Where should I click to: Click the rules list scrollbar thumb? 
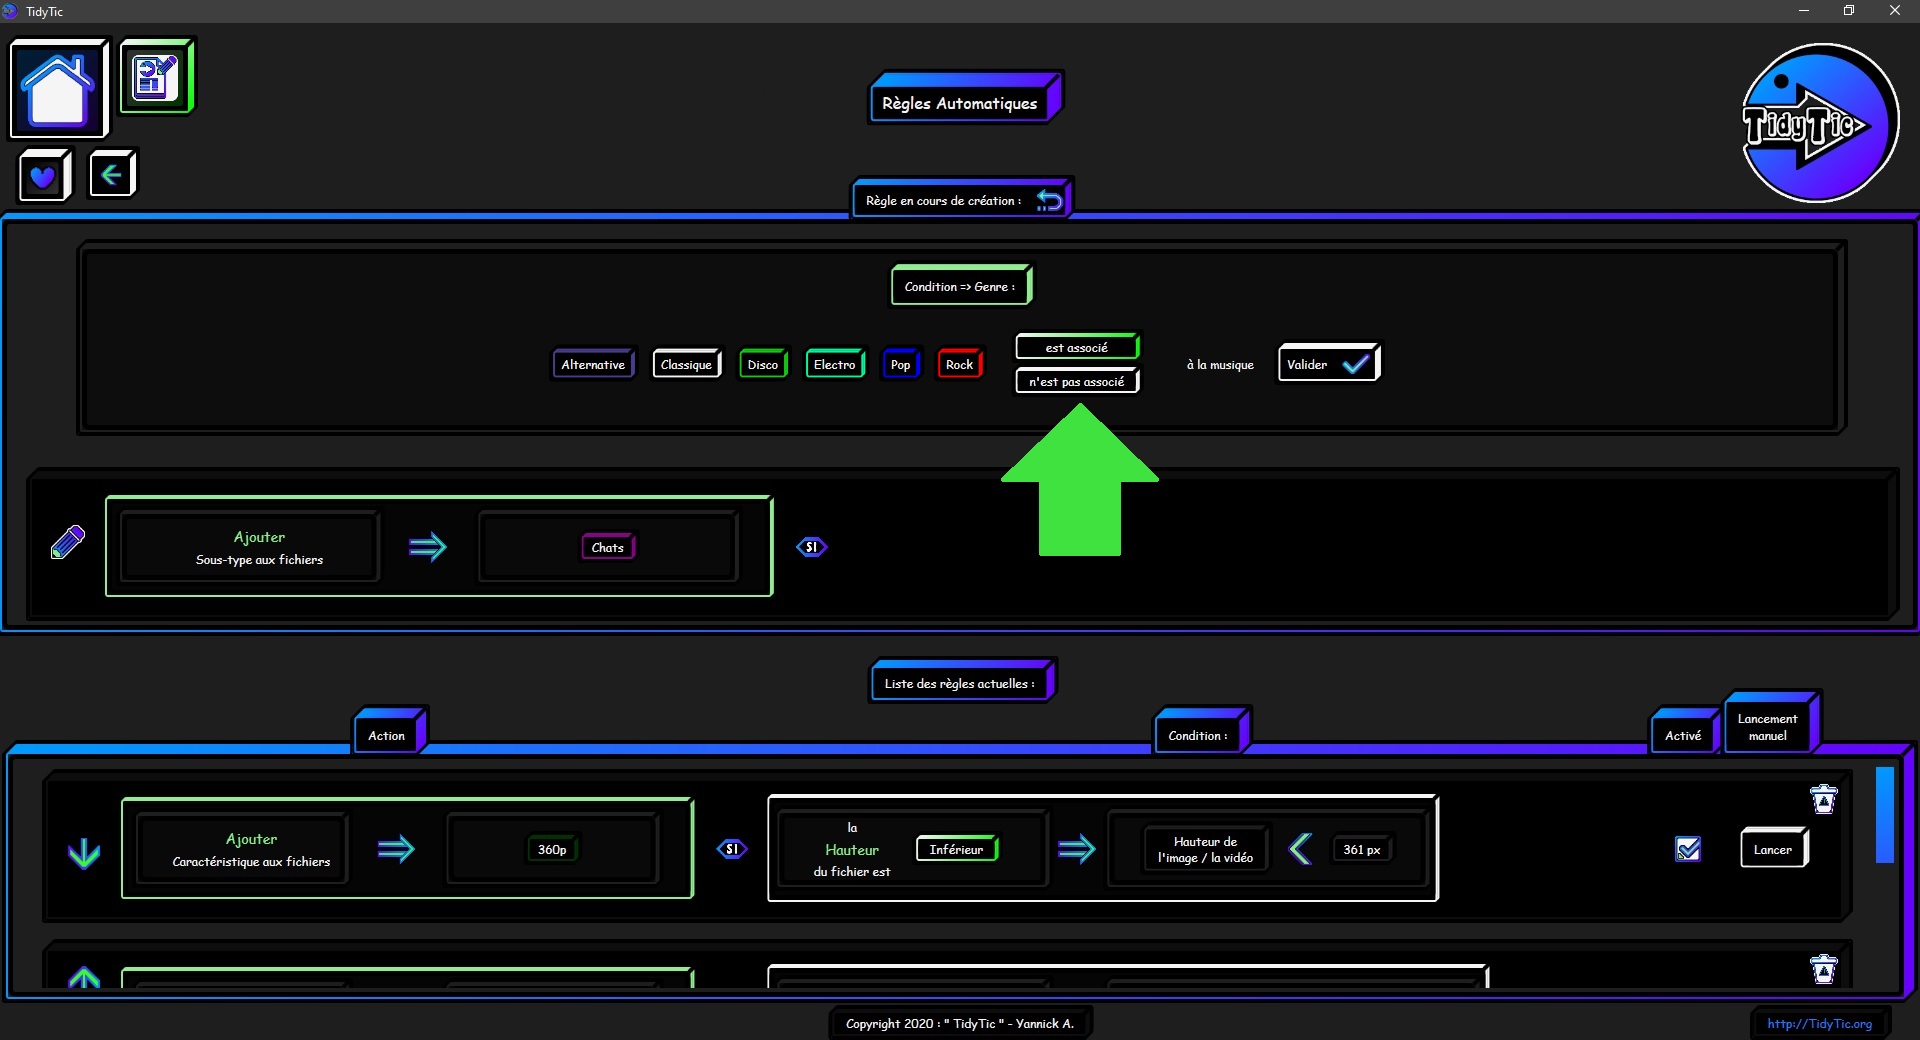(x=1885, y=815)
